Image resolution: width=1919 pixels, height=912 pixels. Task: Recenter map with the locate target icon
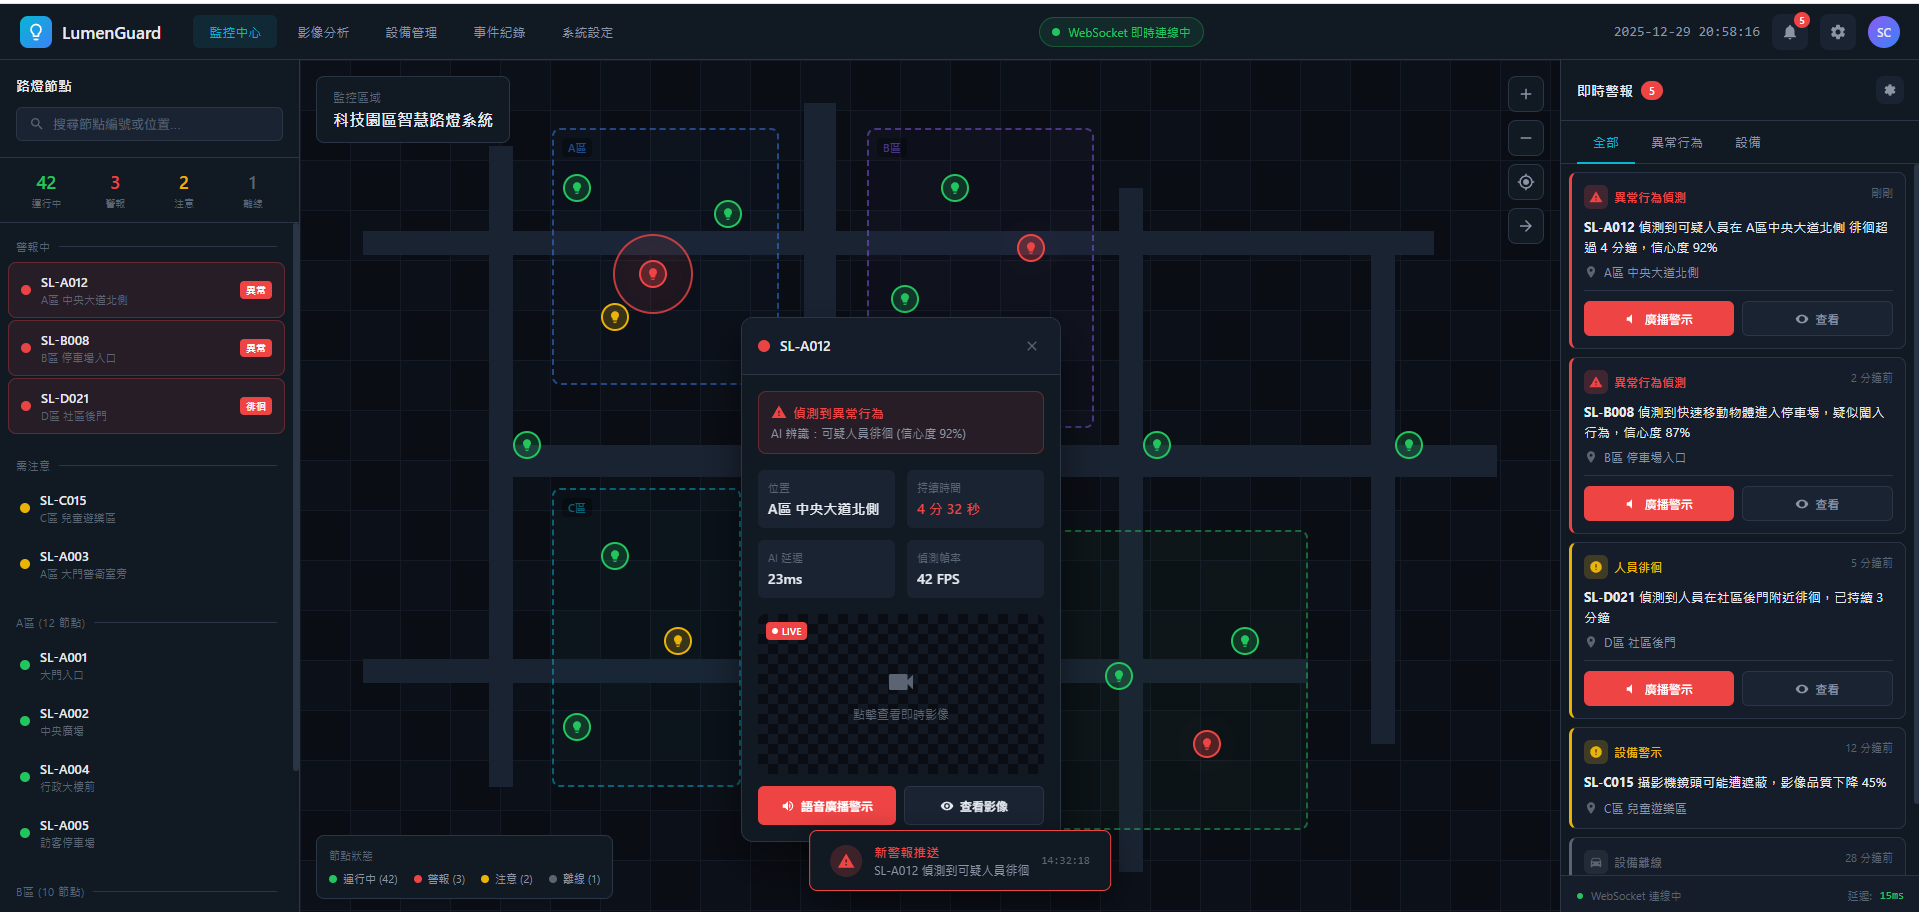click(1525, 182)
